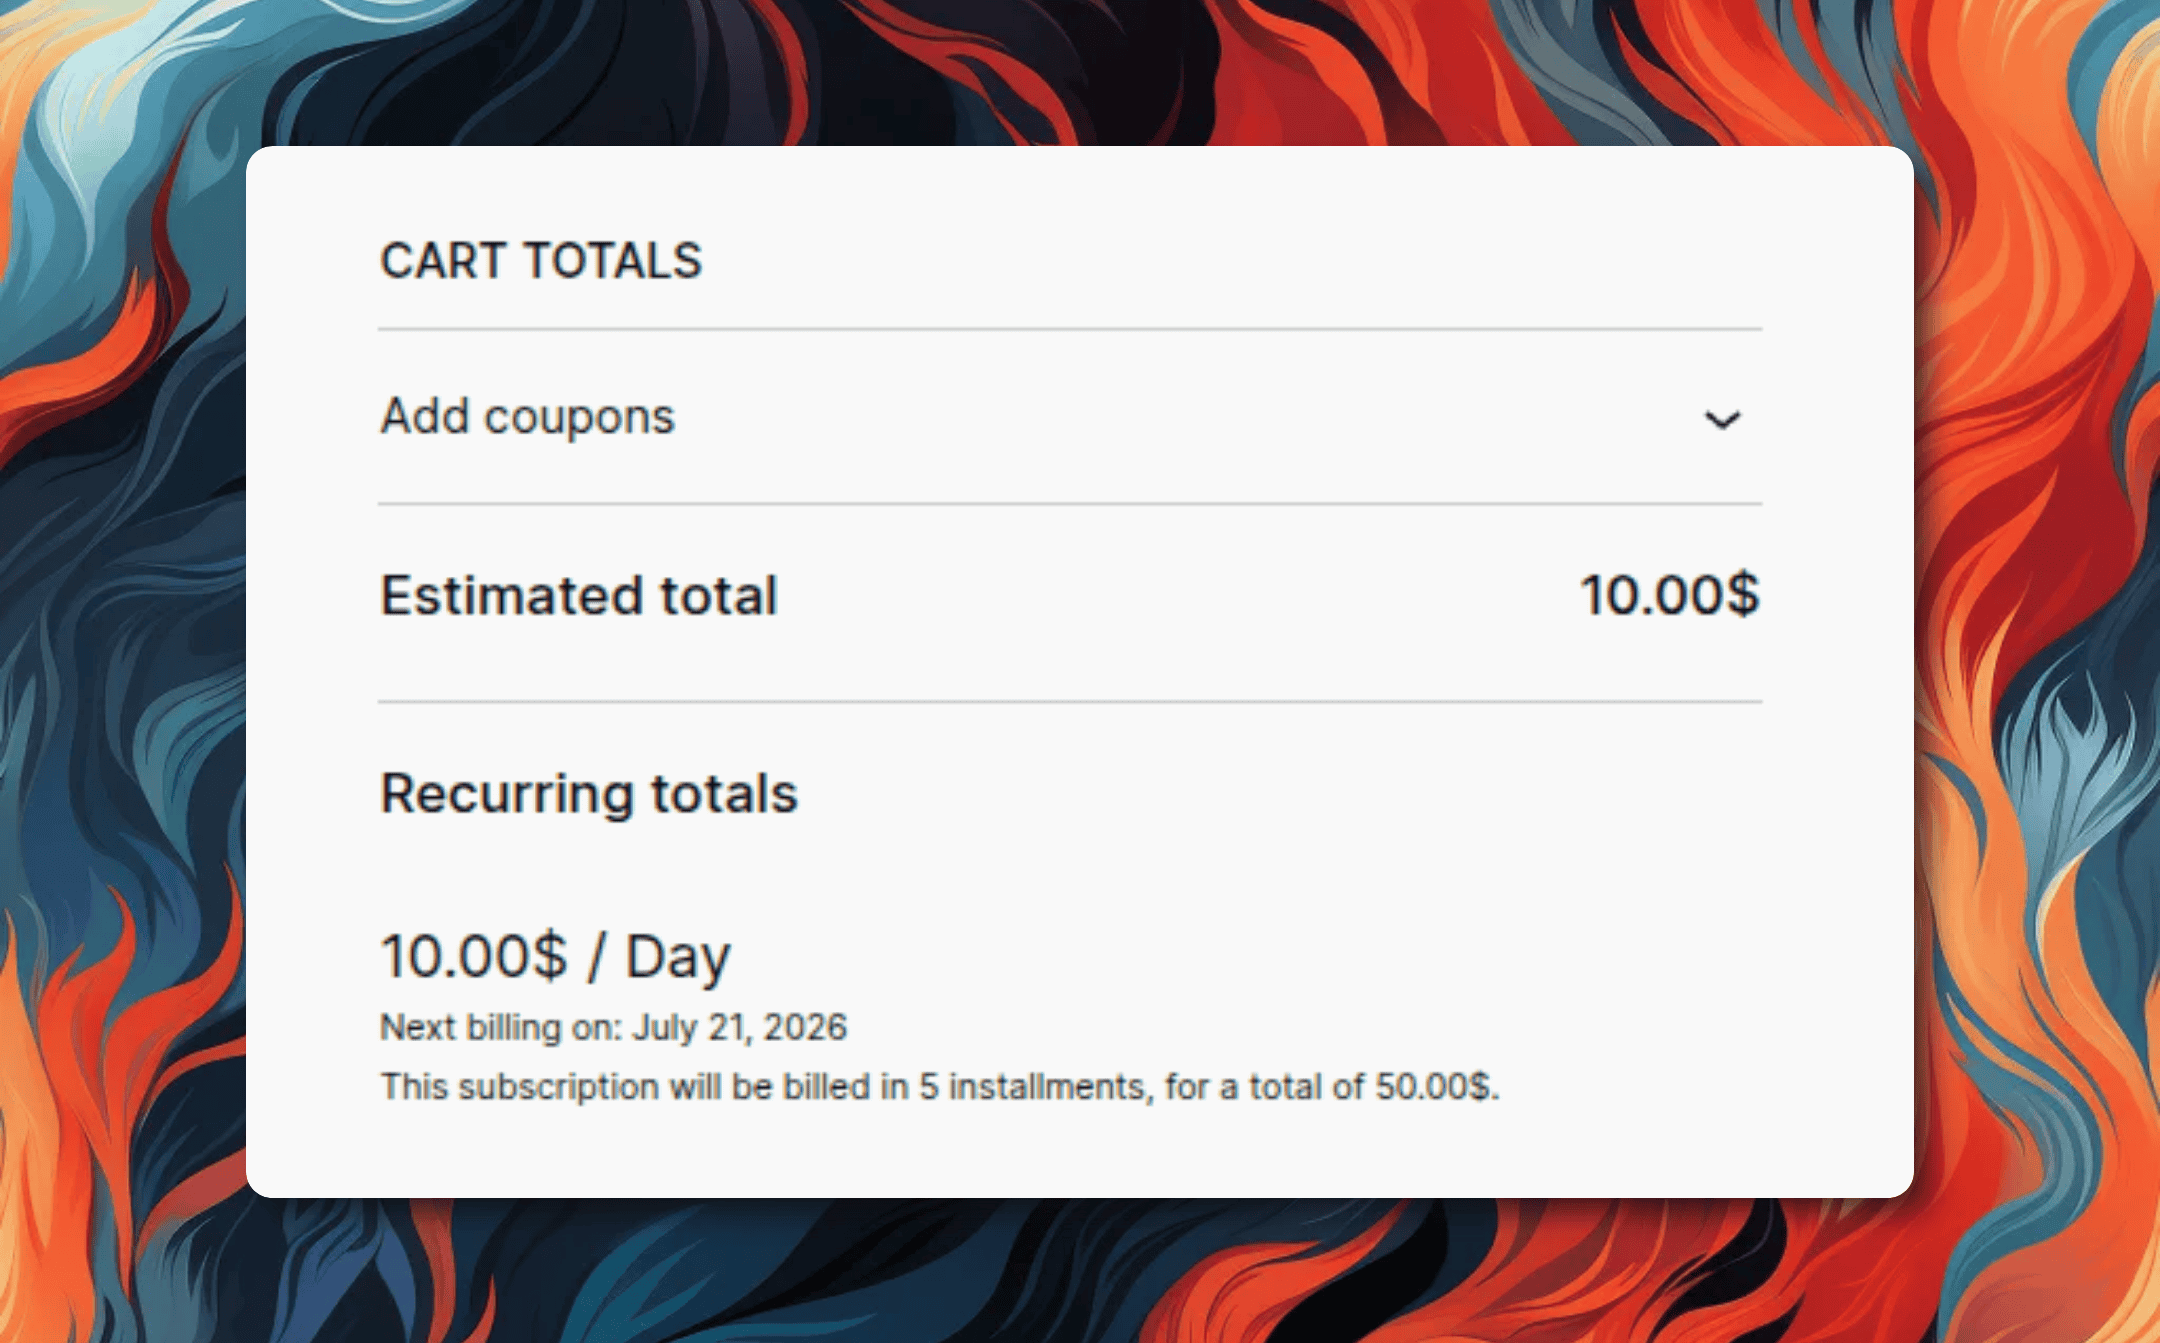The width and height of the screenshot is (2160, 1343).
Task: Click the word Day in recurring price
Action: click(x=678, y=958)
